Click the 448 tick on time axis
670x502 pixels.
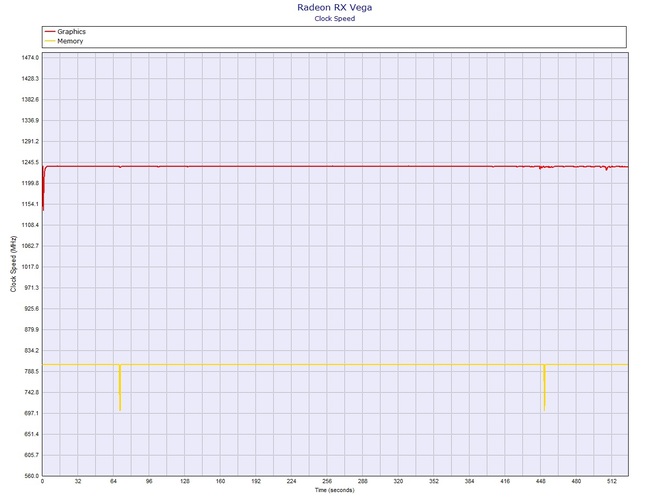click(x=541, y=481)
